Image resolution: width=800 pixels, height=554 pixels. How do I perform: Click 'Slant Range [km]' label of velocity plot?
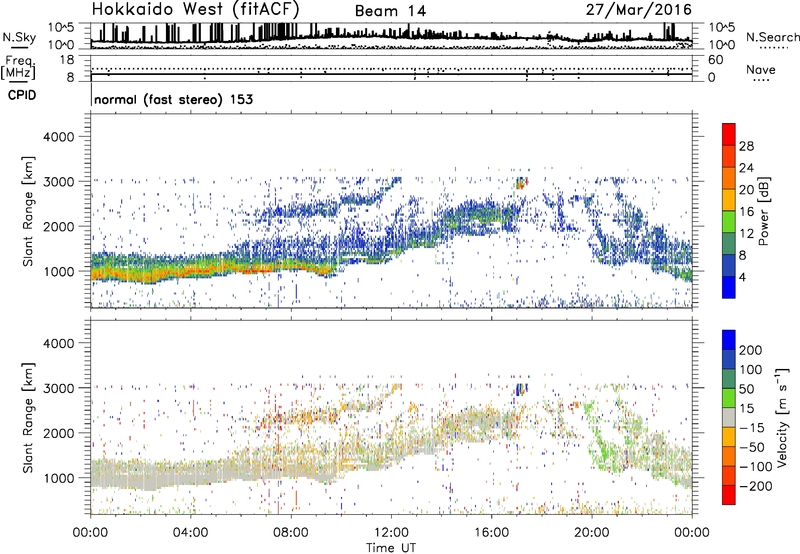[x=28, y=417]
